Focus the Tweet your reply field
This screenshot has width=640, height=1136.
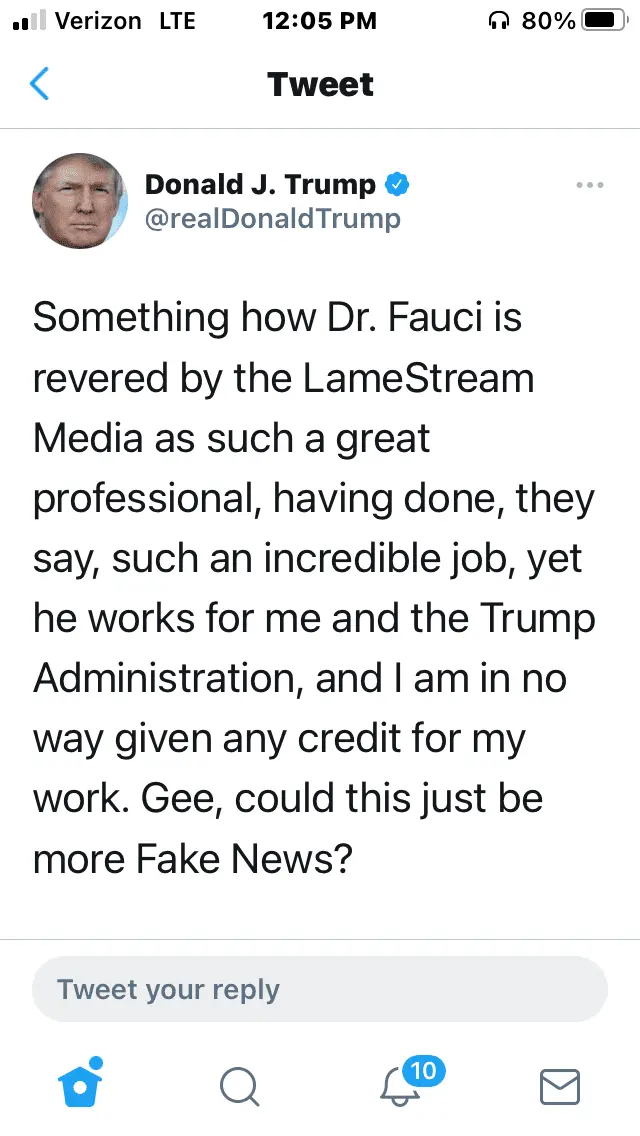pyautogui.click(x=320, y=990)
